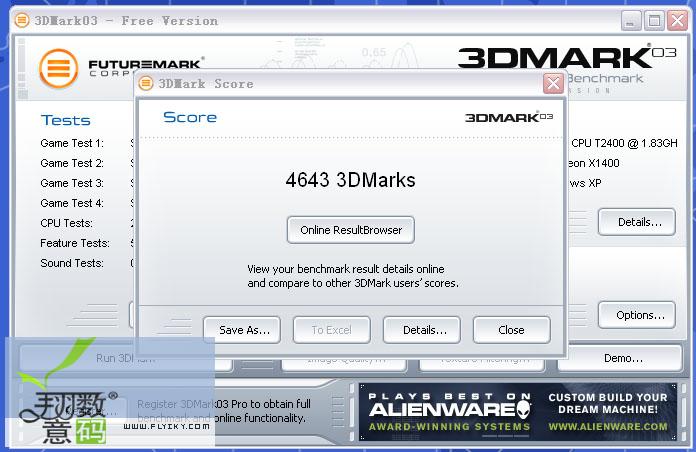The height and width of the screenshot is (452, 696).
Task: Click the 3DMARK03 logo in the Score dialog
Action: (x=509, y=117)
